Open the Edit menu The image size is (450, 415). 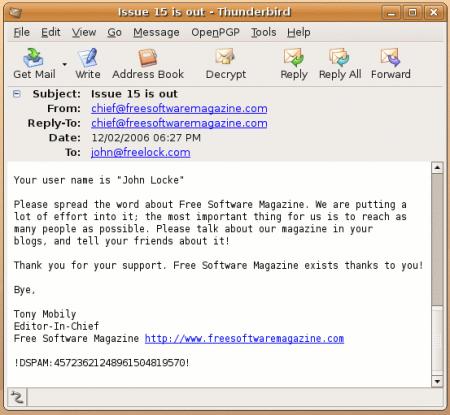tap(51, 32)
